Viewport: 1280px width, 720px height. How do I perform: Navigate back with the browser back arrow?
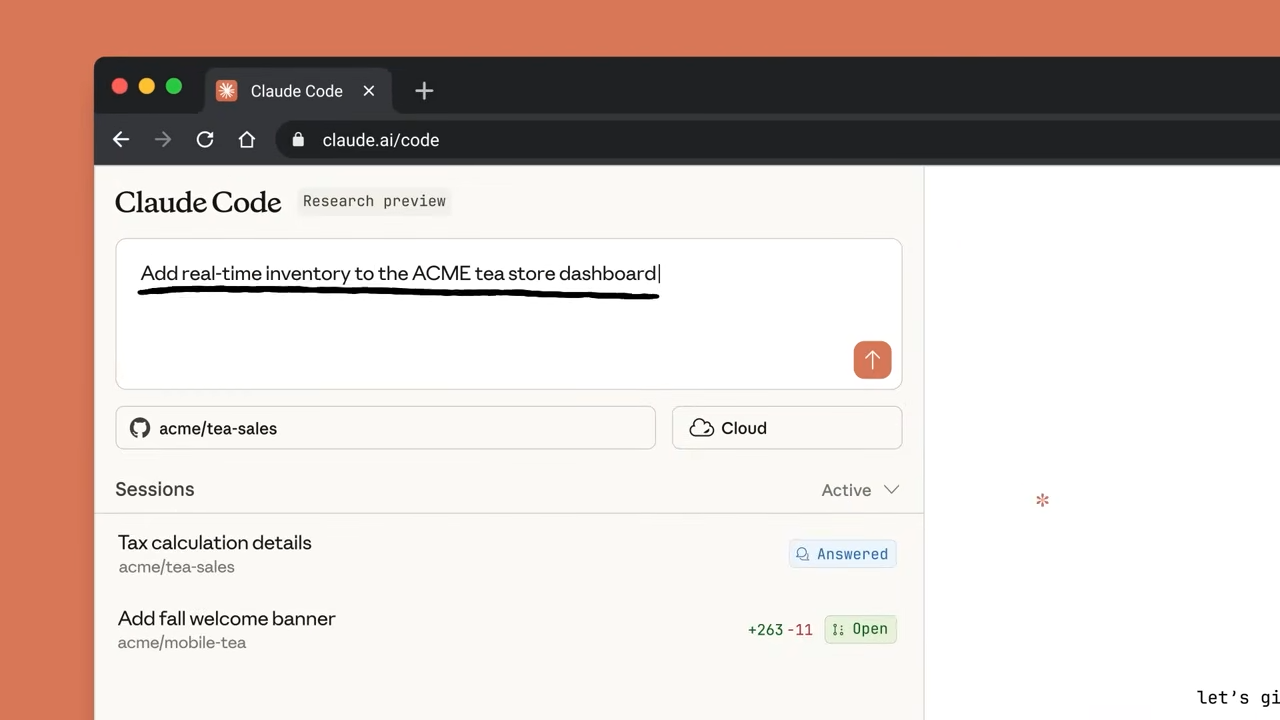coord(120,139)
